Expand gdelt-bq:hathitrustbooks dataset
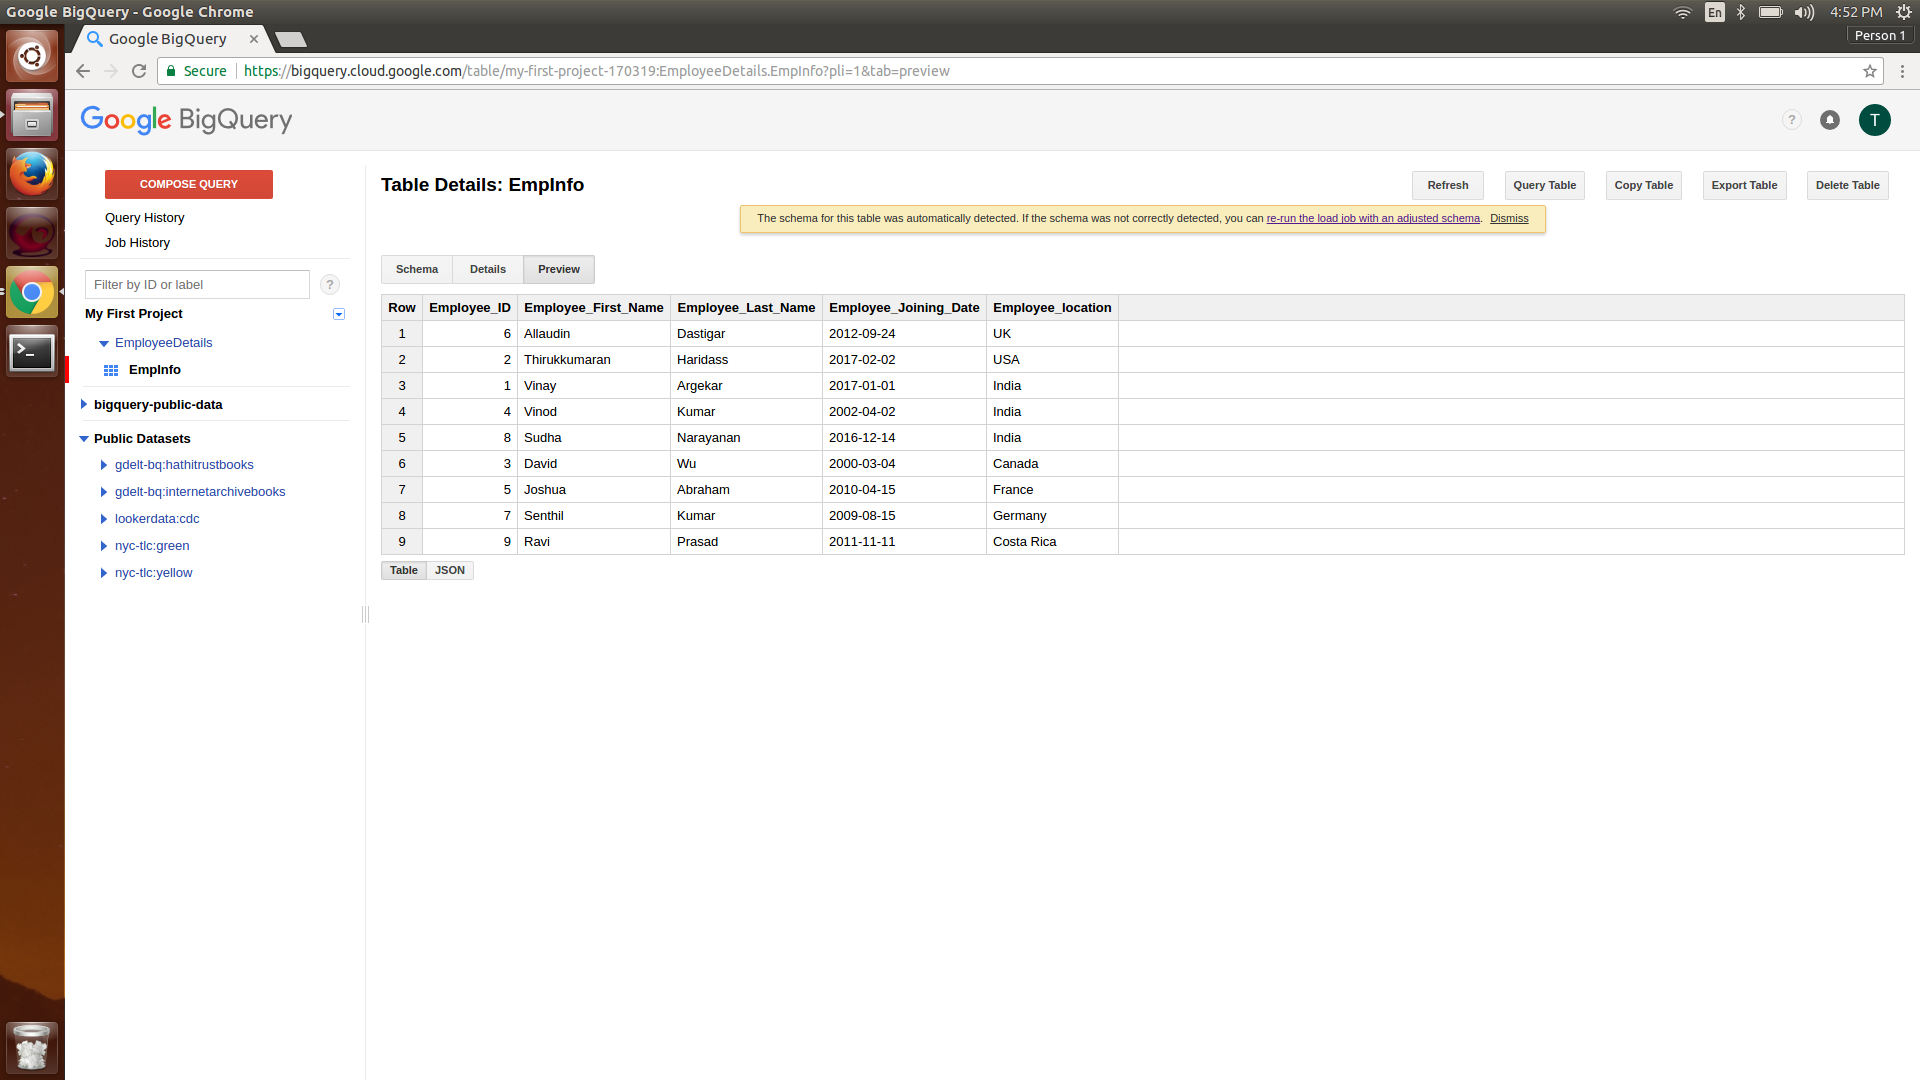 (x=104, y=465)
